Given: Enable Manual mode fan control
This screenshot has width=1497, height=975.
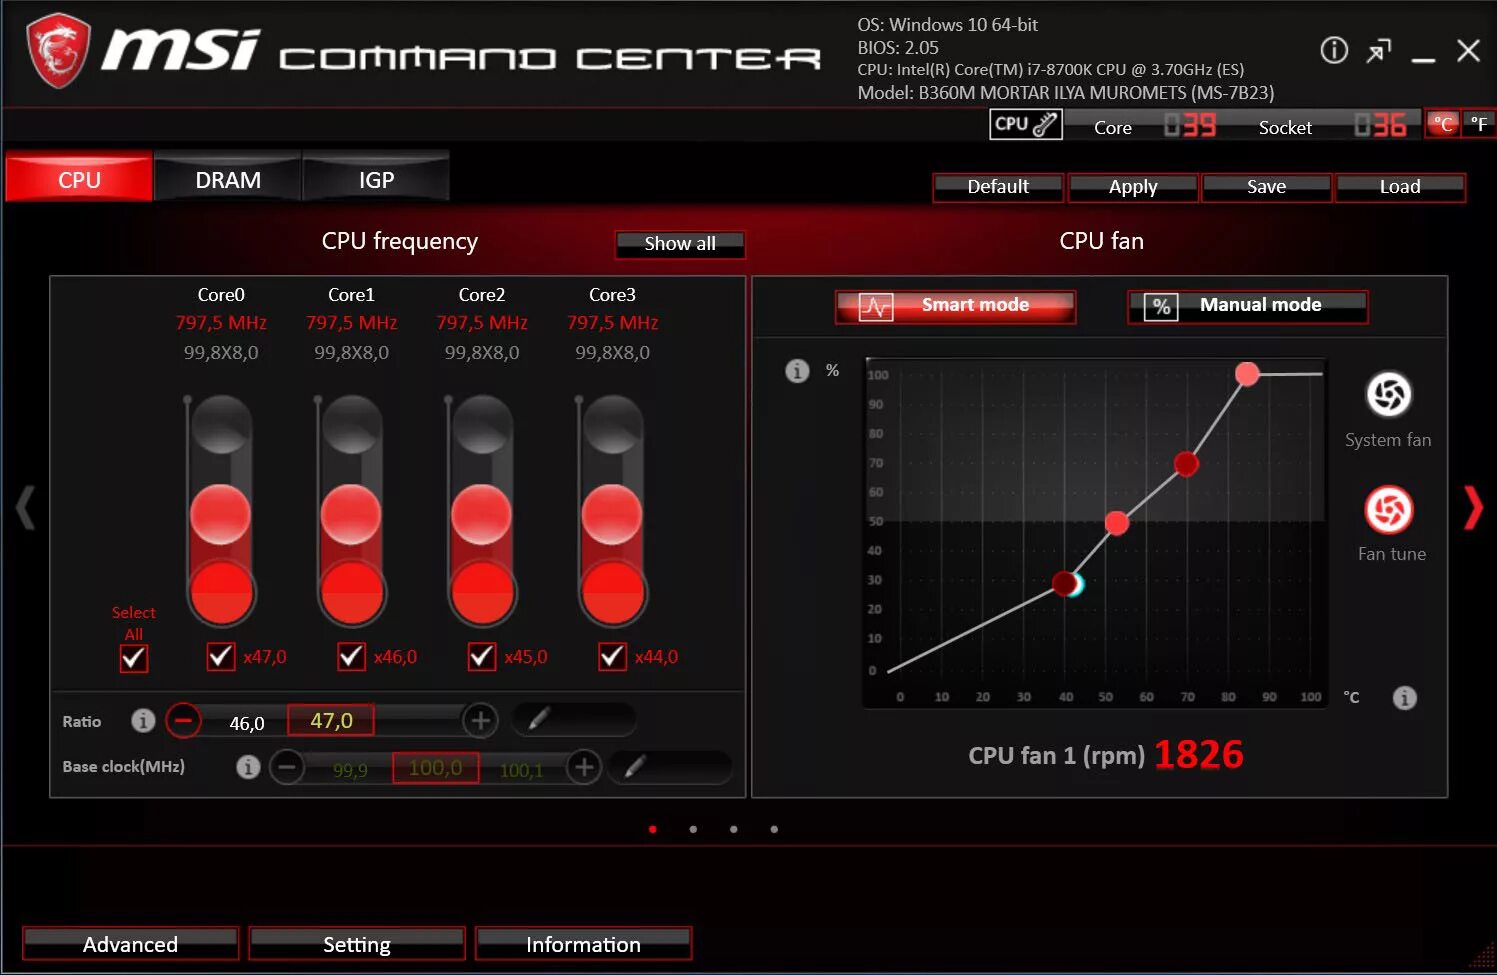Looking at the screenshot, I should point(1247,307).
